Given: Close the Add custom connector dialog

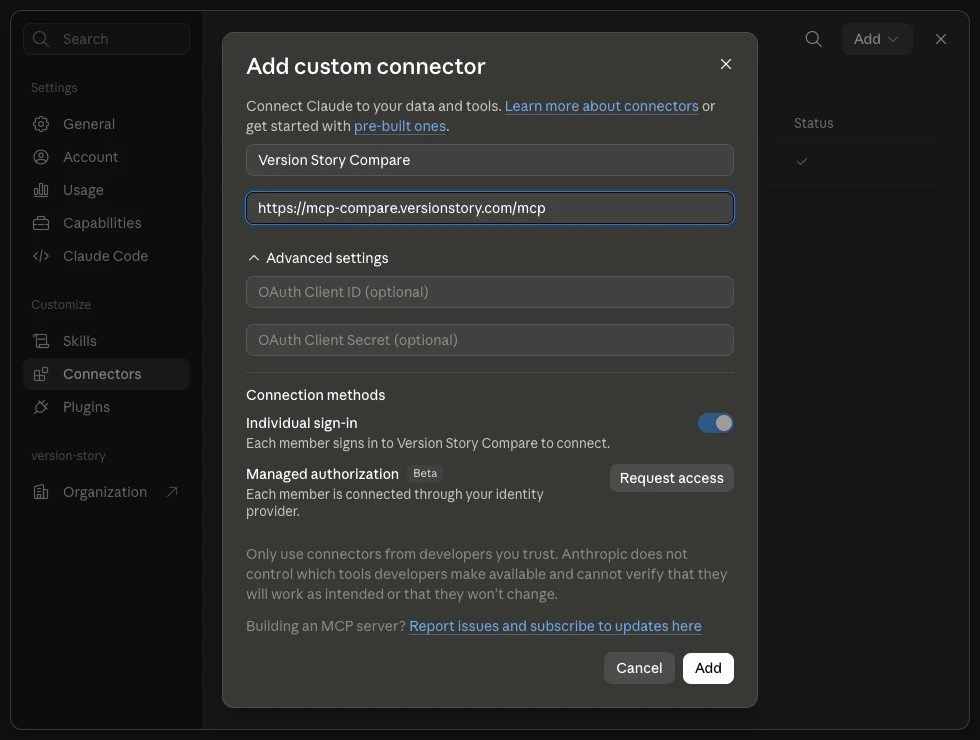Looking at the screenshot, I should (x=726, y=64).
